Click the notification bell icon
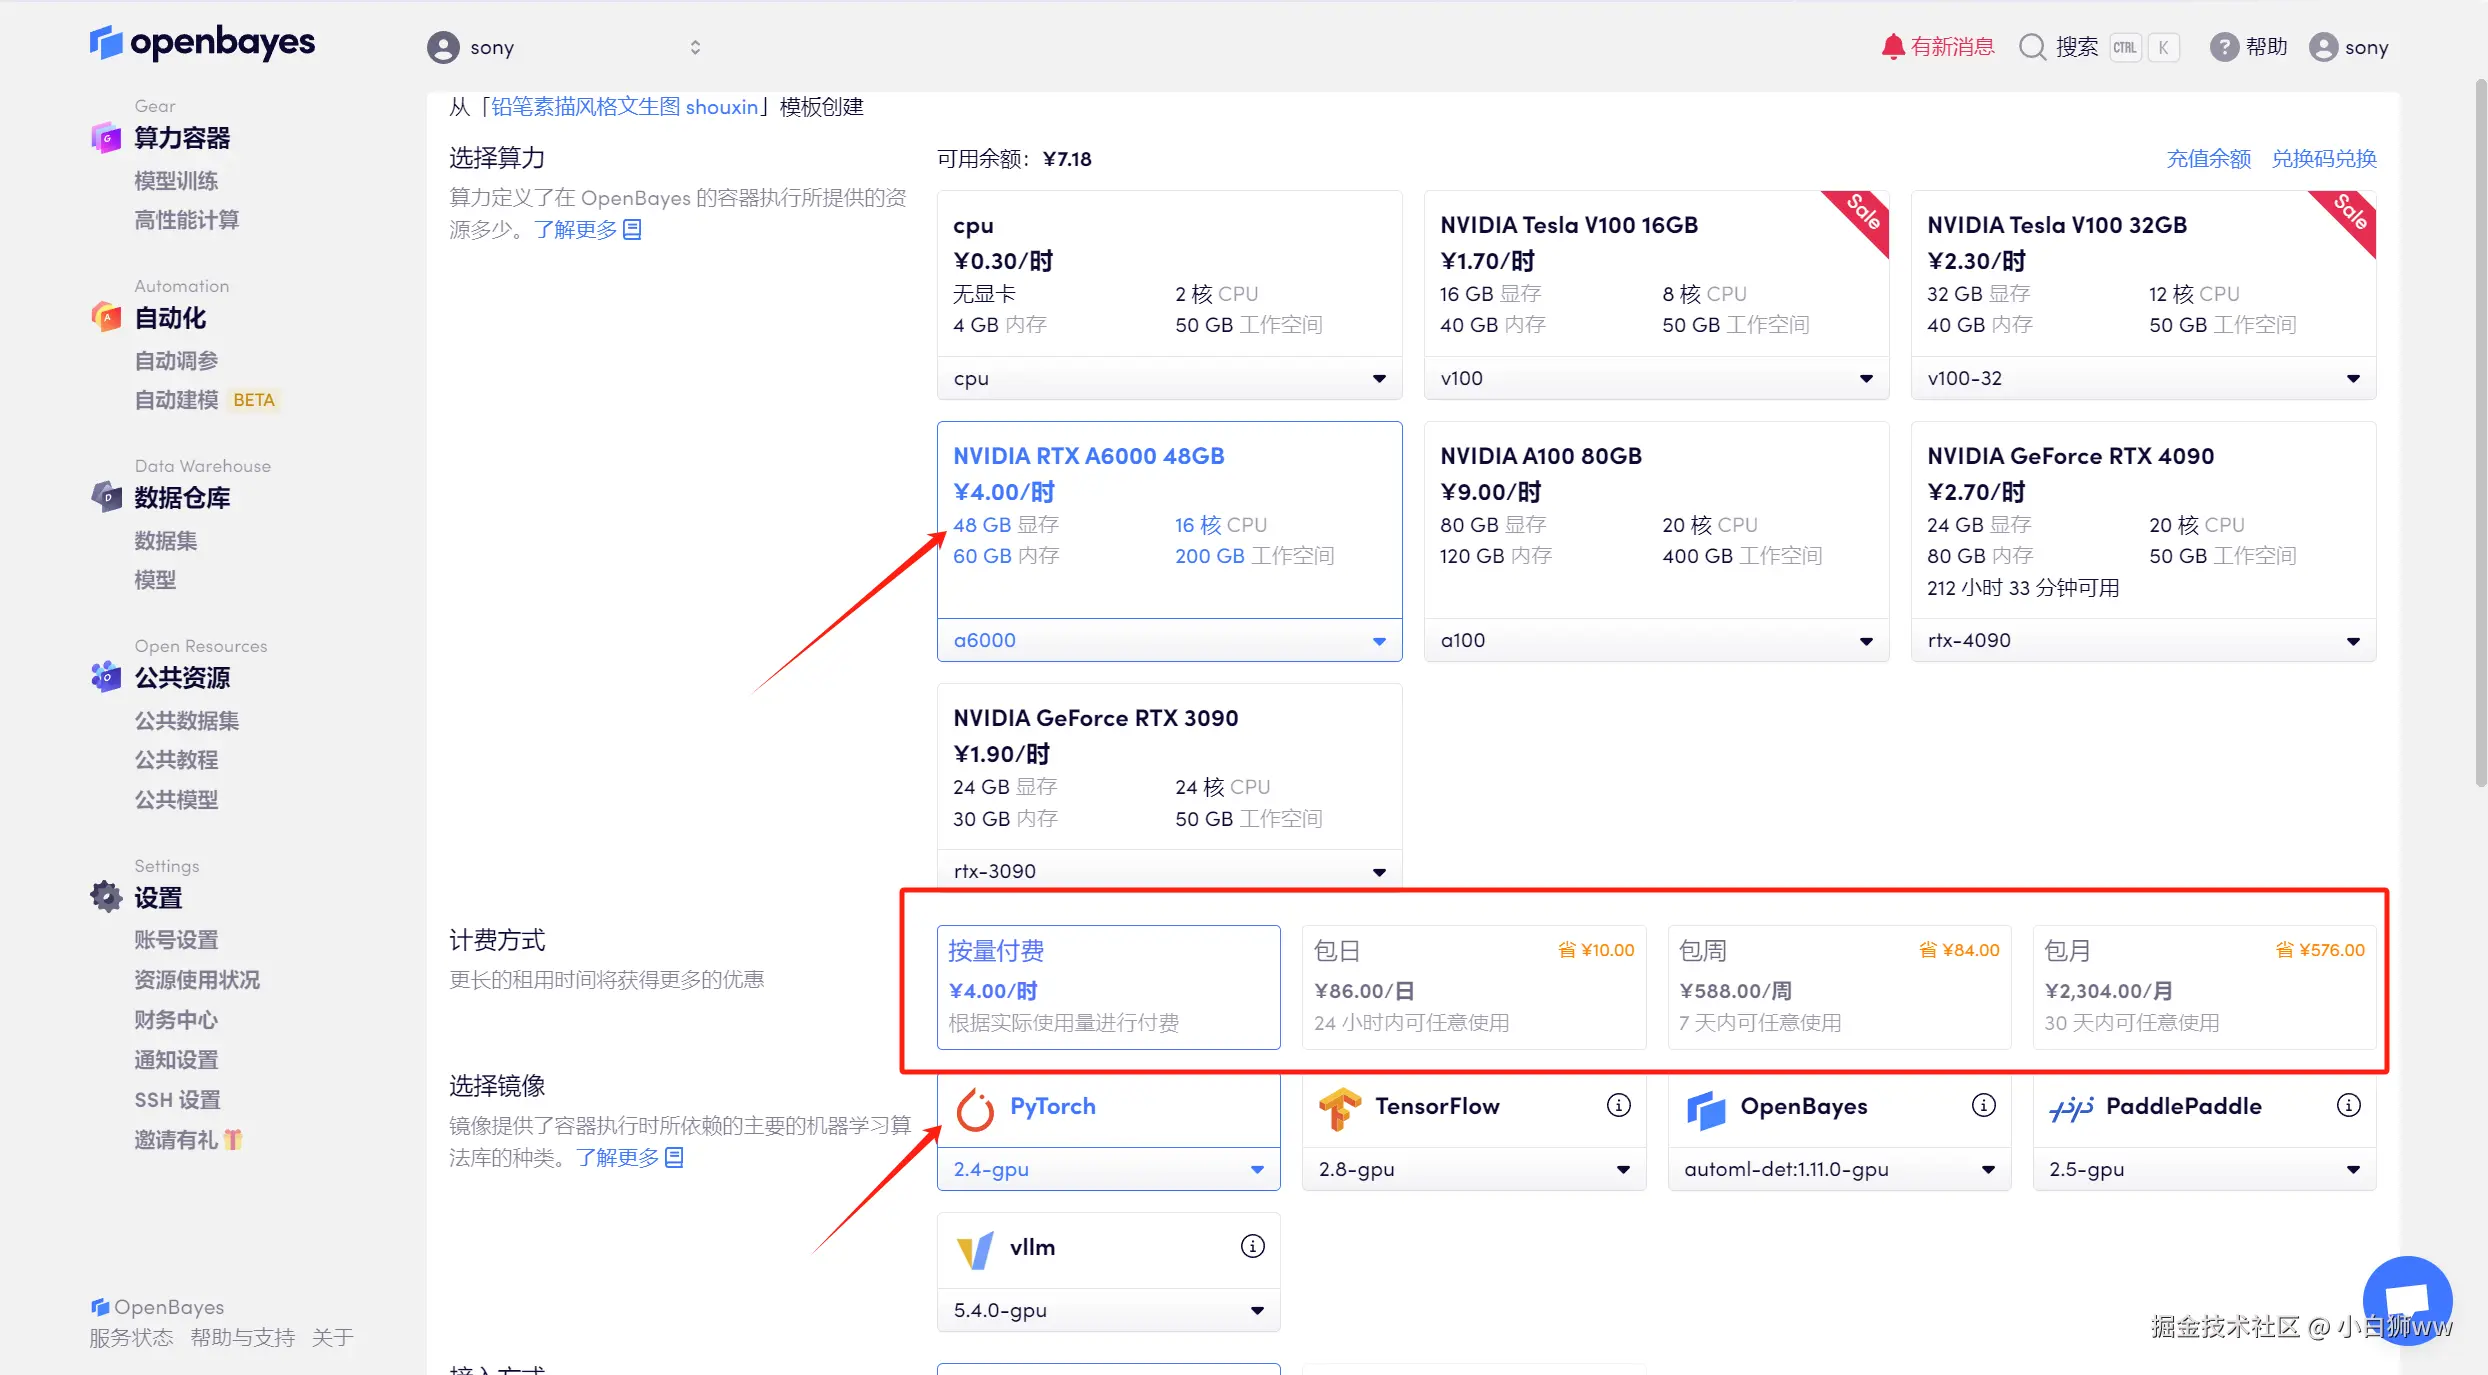Screen dimensions: 2488x1375 1892,47
